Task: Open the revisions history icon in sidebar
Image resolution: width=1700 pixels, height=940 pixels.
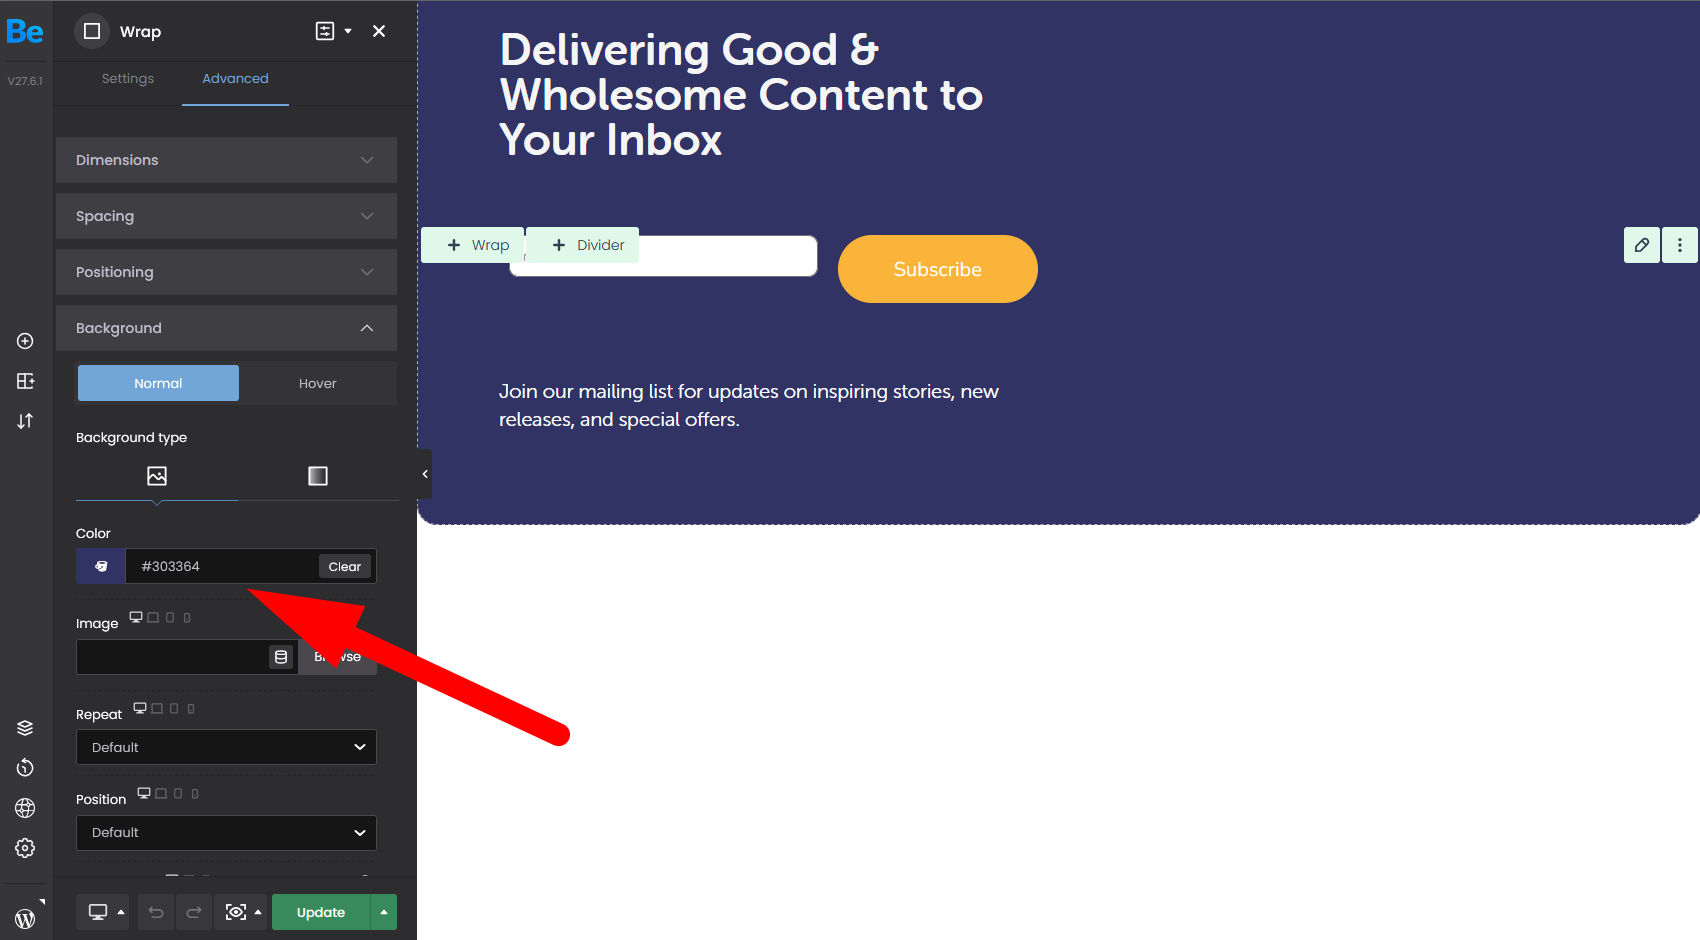Action: coord(25,768)
